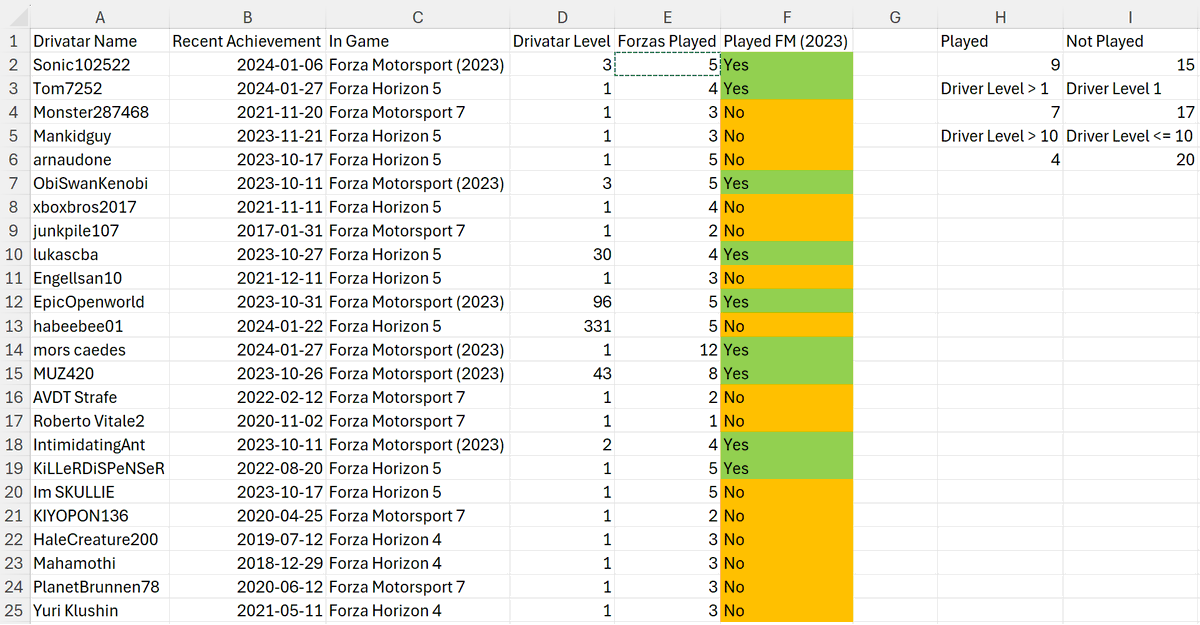The width and height of the screenshot is (1200, 625).
Task: Click the 'Played FM (2023)' header cell
Action: tap(787, 41)
